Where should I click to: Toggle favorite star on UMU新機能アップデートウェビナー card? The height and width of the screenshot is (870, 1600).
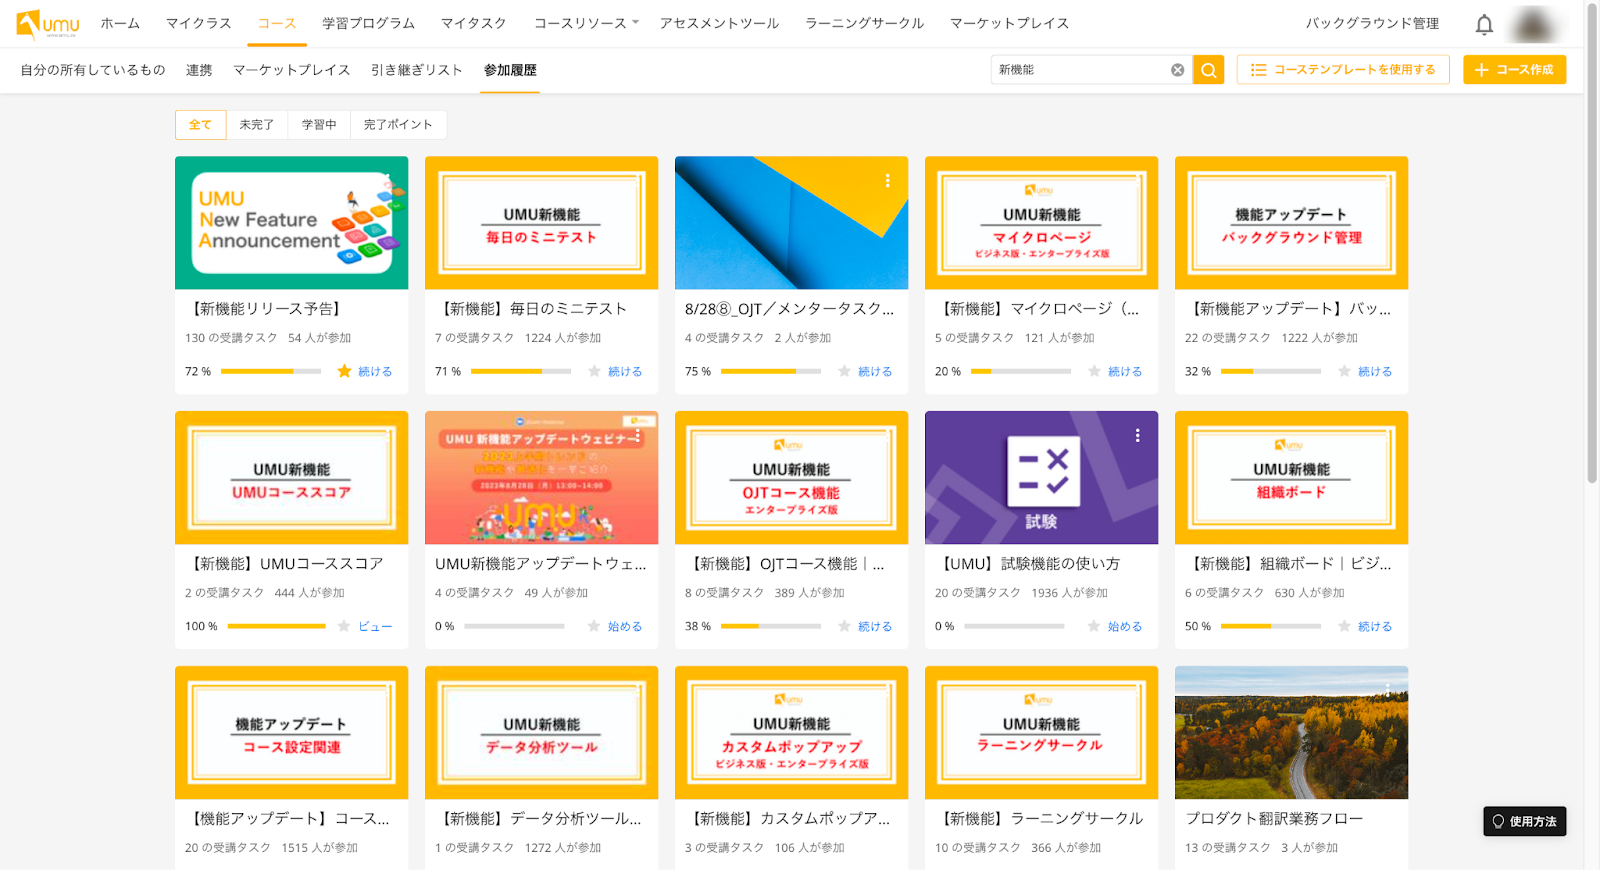pyautogui.click(x=594, y=626)
